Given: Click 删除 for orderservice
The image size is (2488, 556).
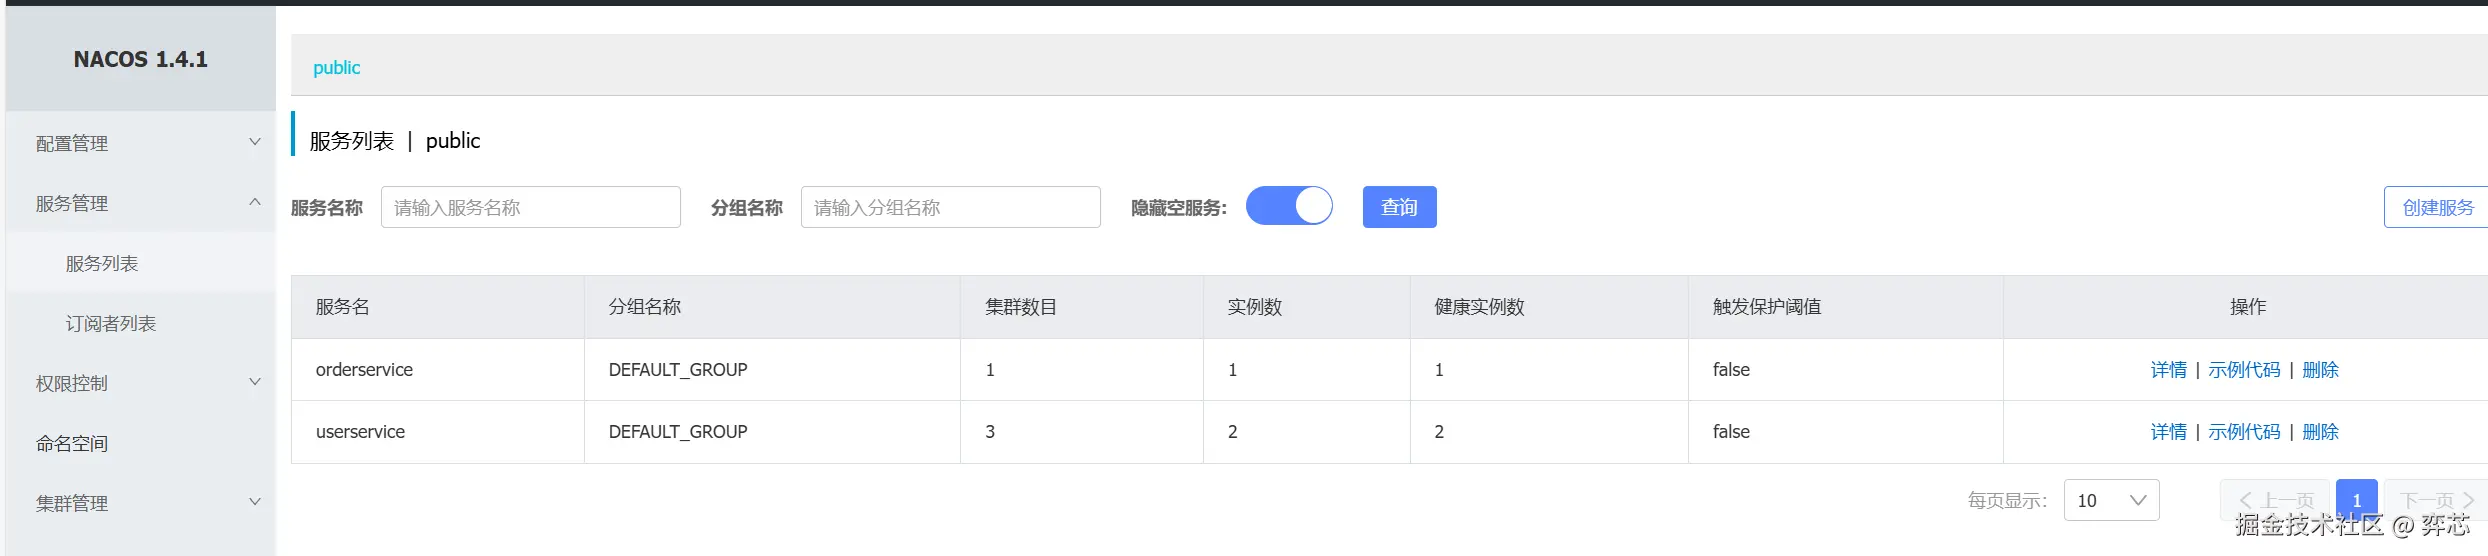Looking at the screenshot, I should 2320,370.
